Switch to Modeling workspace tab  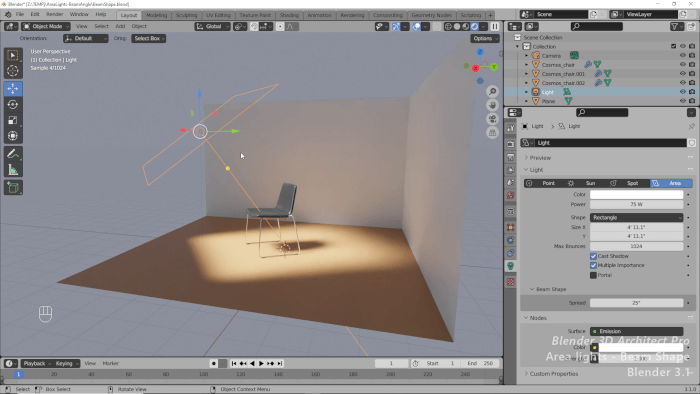coord(156,15)
